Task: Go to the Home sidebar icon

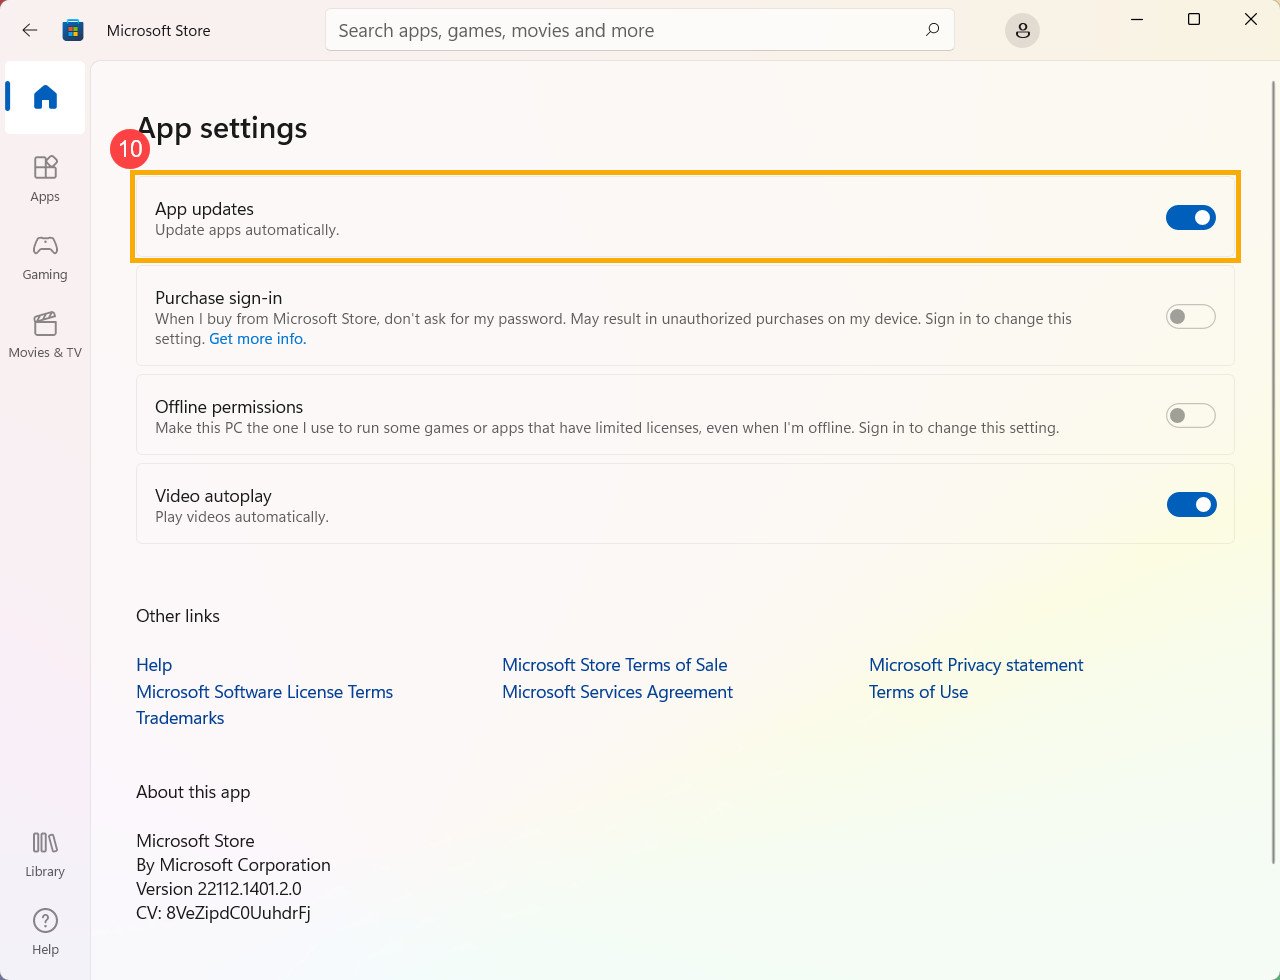Action: click(x=45, y=97)
